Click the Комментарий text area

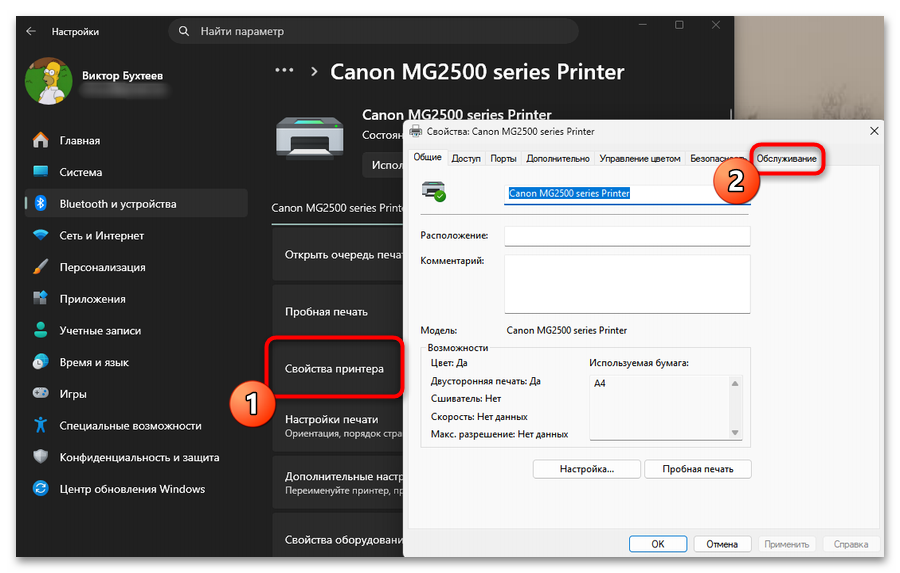click(627, 284)
